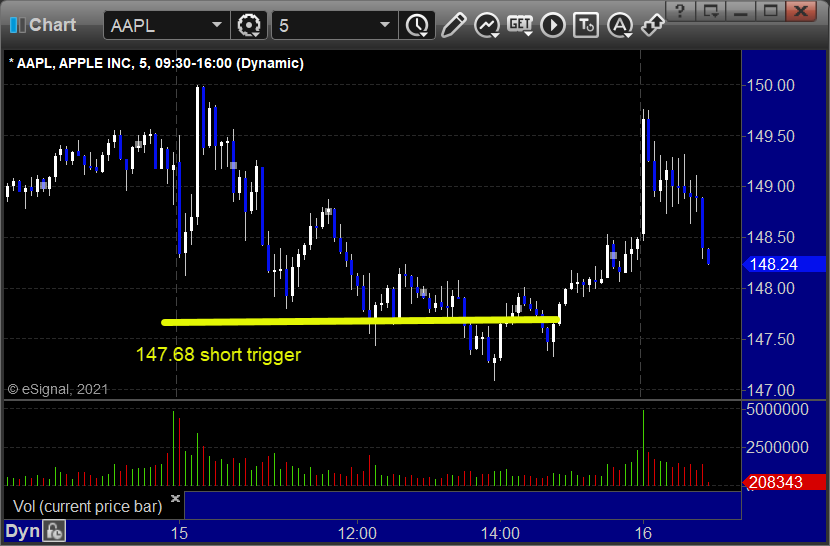Screen dimensions: 830x546
Task: Click the 150.00 price axis label
Action: pos(770,85)
